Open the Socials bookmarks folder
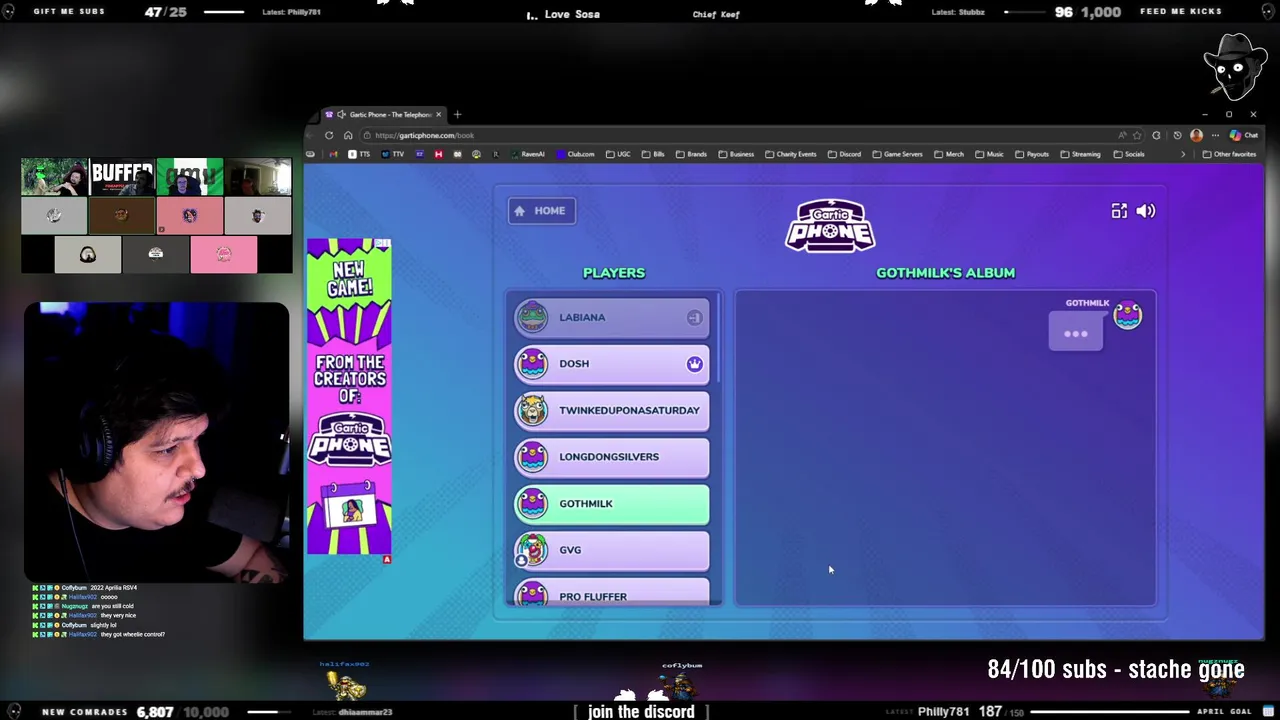The width and height of the screenshot is (1280, 720). [x=1129, y=154]
